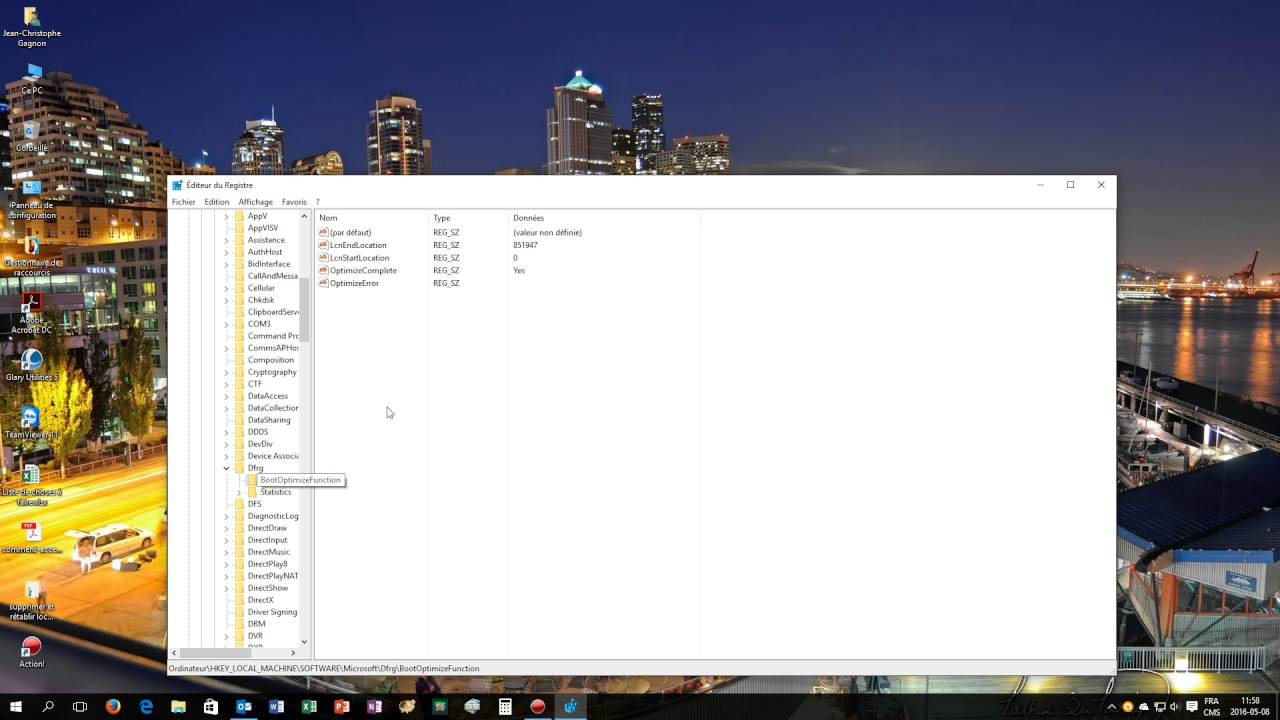Expand the Cryptography key
The image size is (1280, 720).
[227, 372]
